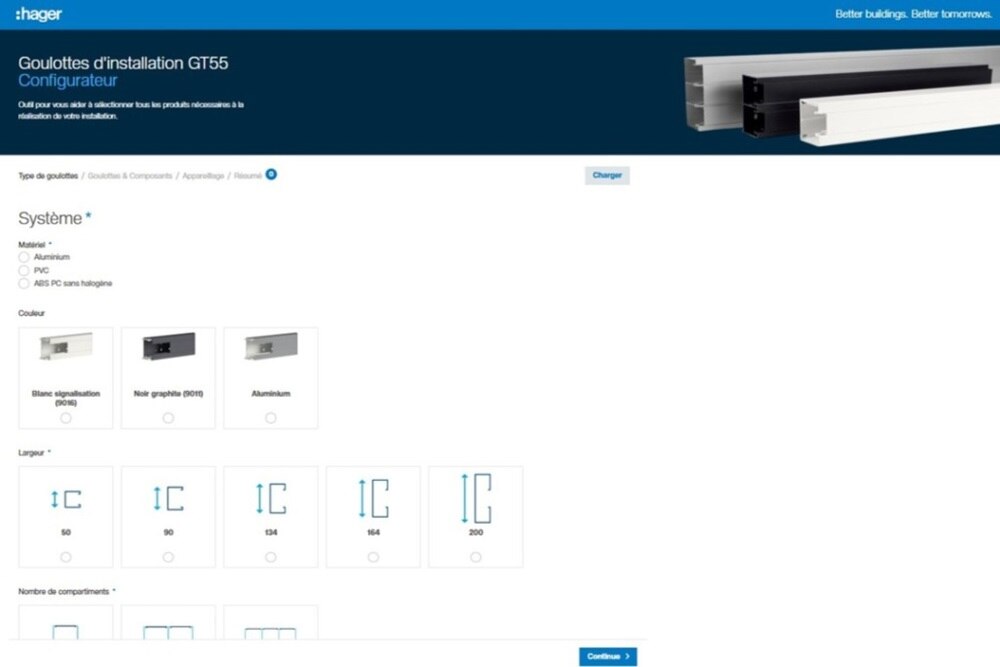This screenshot has height=667, width=1000.
Task: Tick the Noir graphite (9011) colour radio
Action: (x=168, y=418)
